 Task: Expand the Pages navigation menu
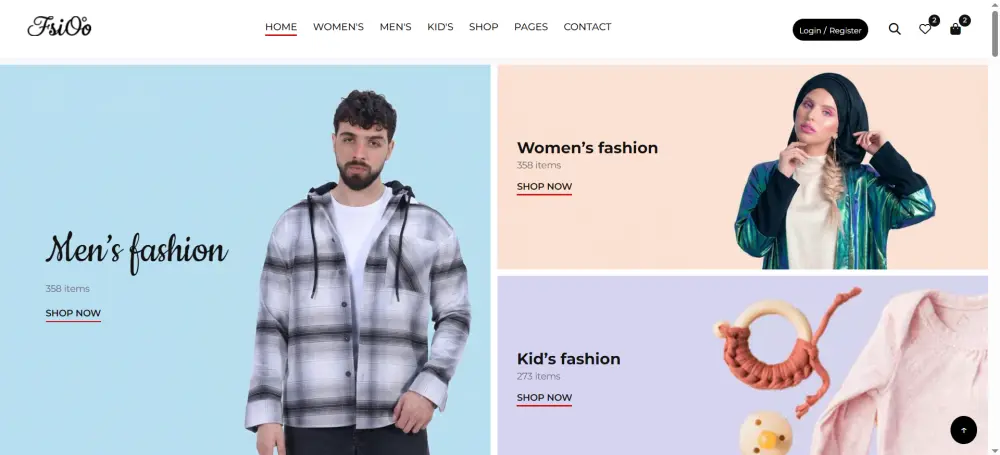point(531,27)
